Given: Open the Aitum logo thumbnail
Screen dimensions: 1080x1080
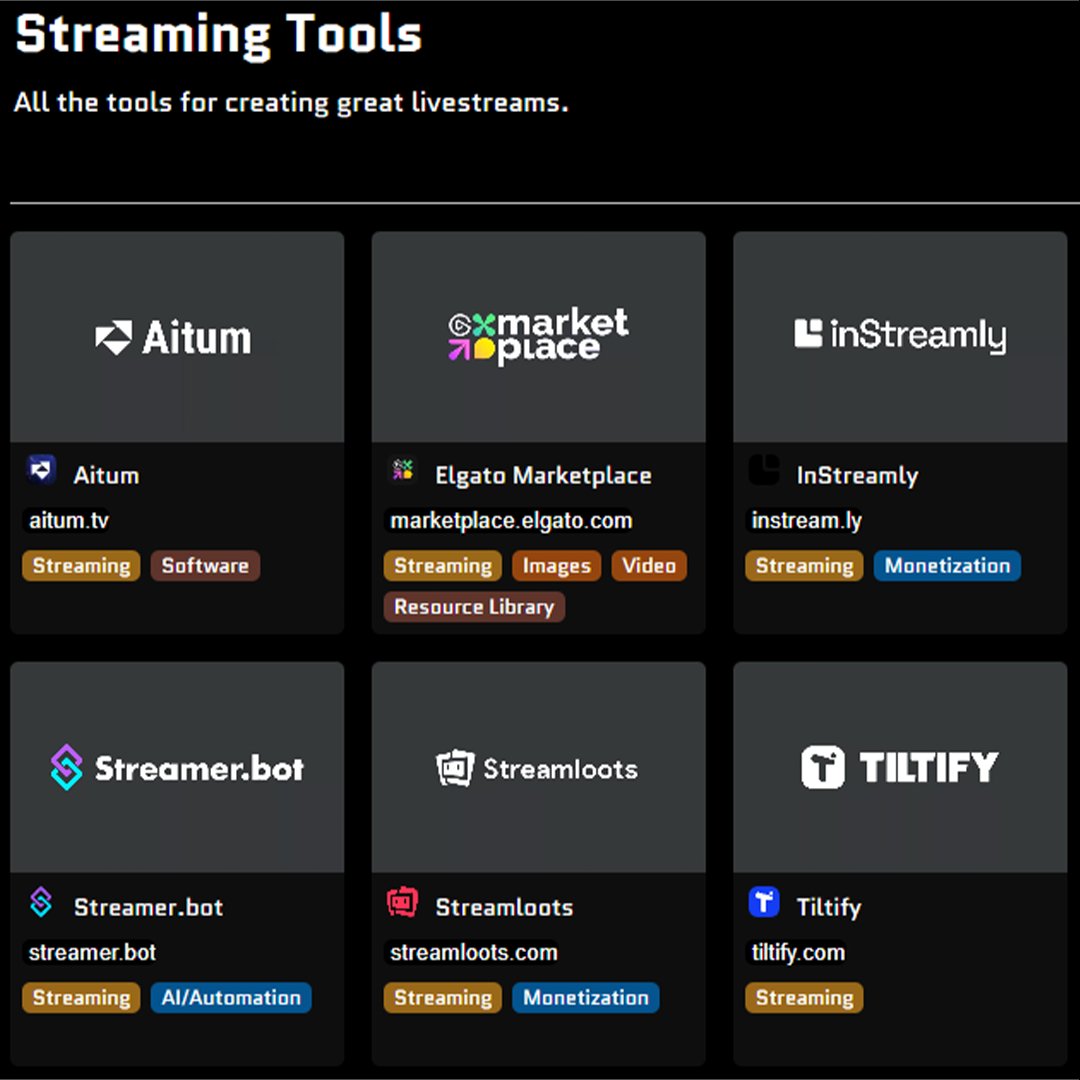Looking at the screenshot, I should coord(177,337).
